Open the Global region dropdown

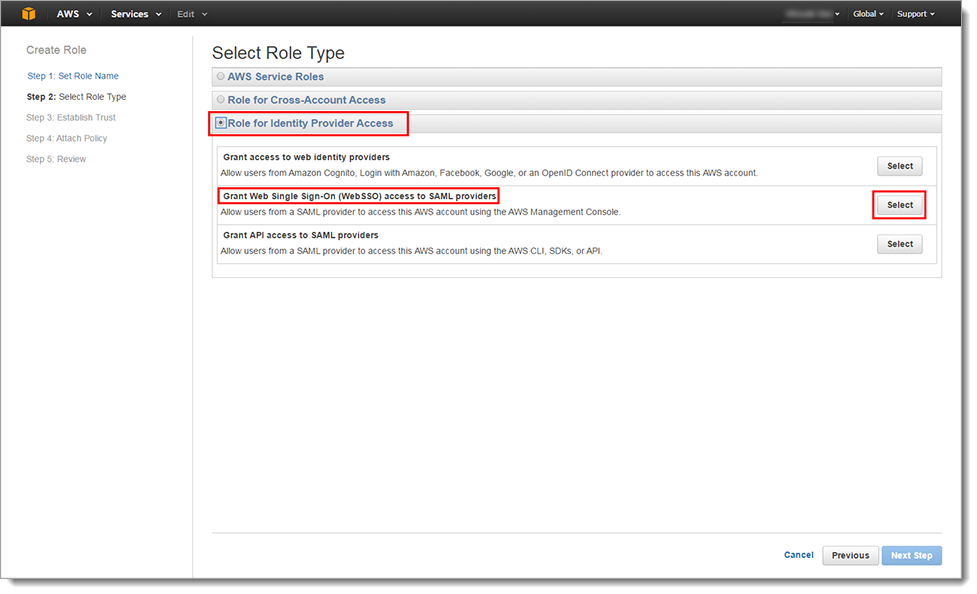867,14
